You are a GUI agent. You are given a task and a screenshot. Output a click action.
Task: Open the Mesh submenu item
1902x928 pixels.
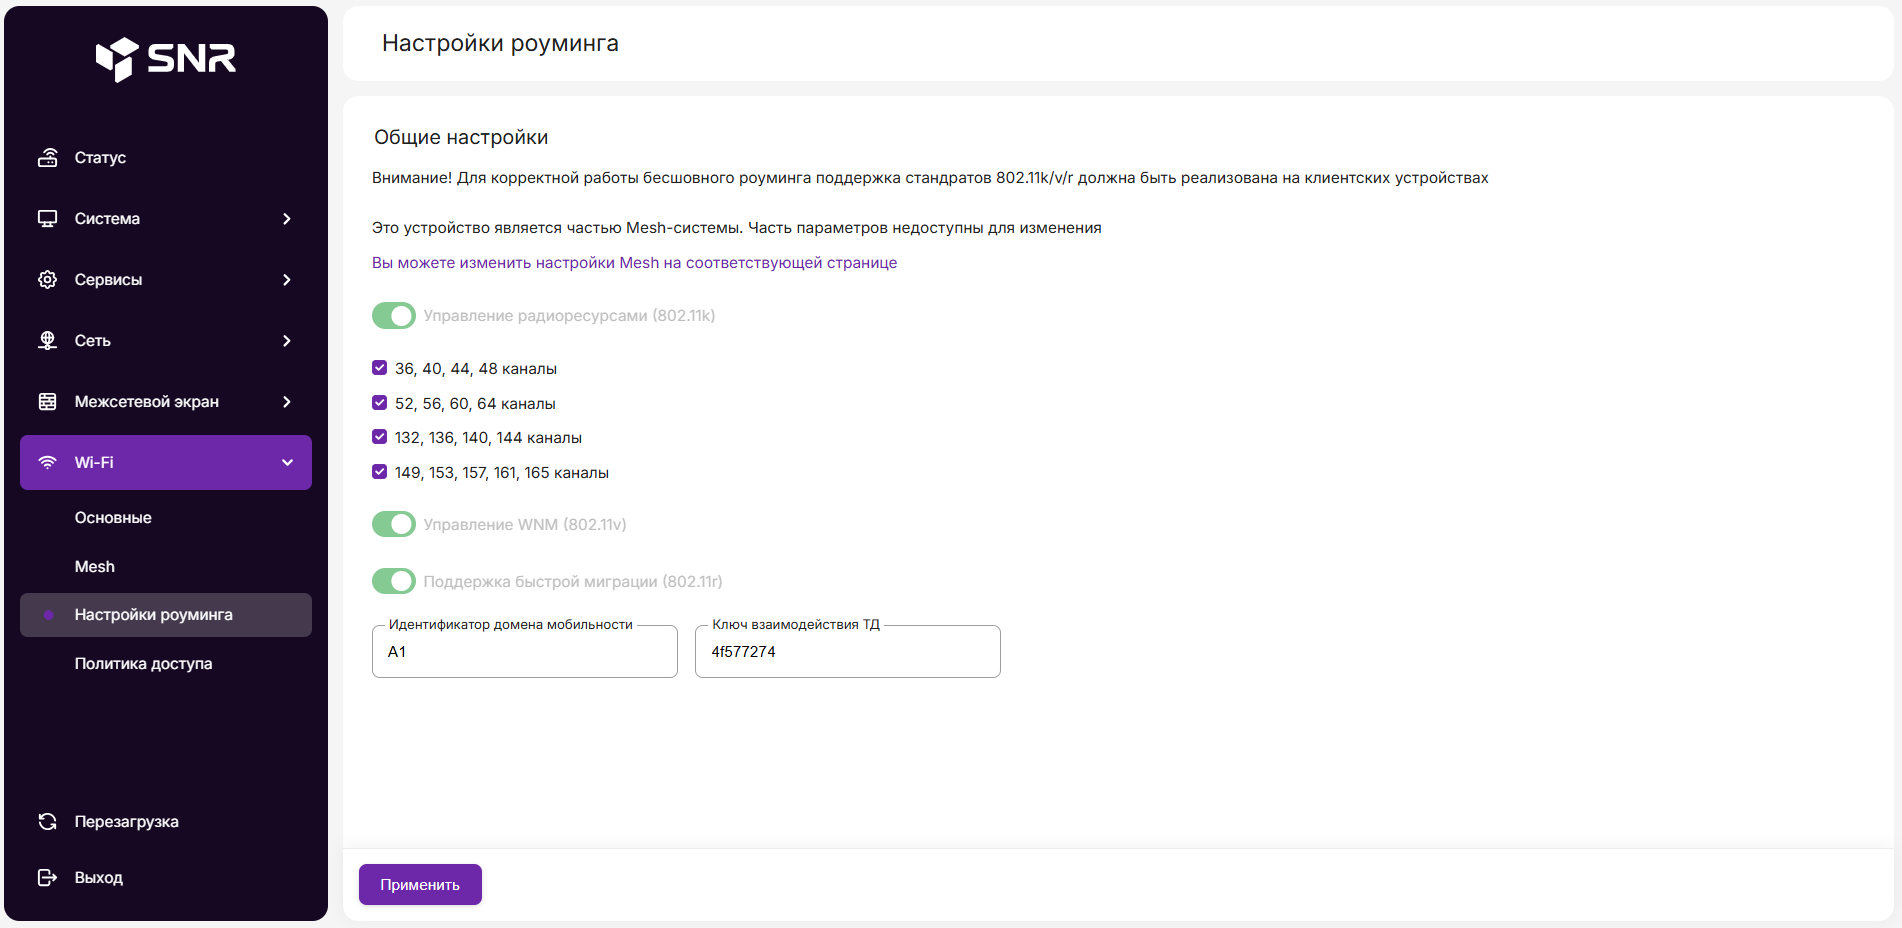point(95,567)
